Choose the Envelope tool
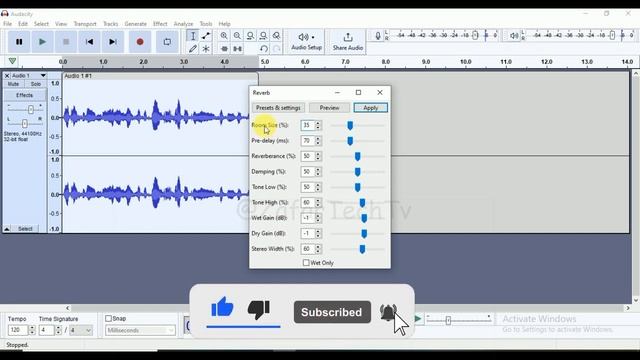This screenshot has width=640, height=360. (206, 36)
